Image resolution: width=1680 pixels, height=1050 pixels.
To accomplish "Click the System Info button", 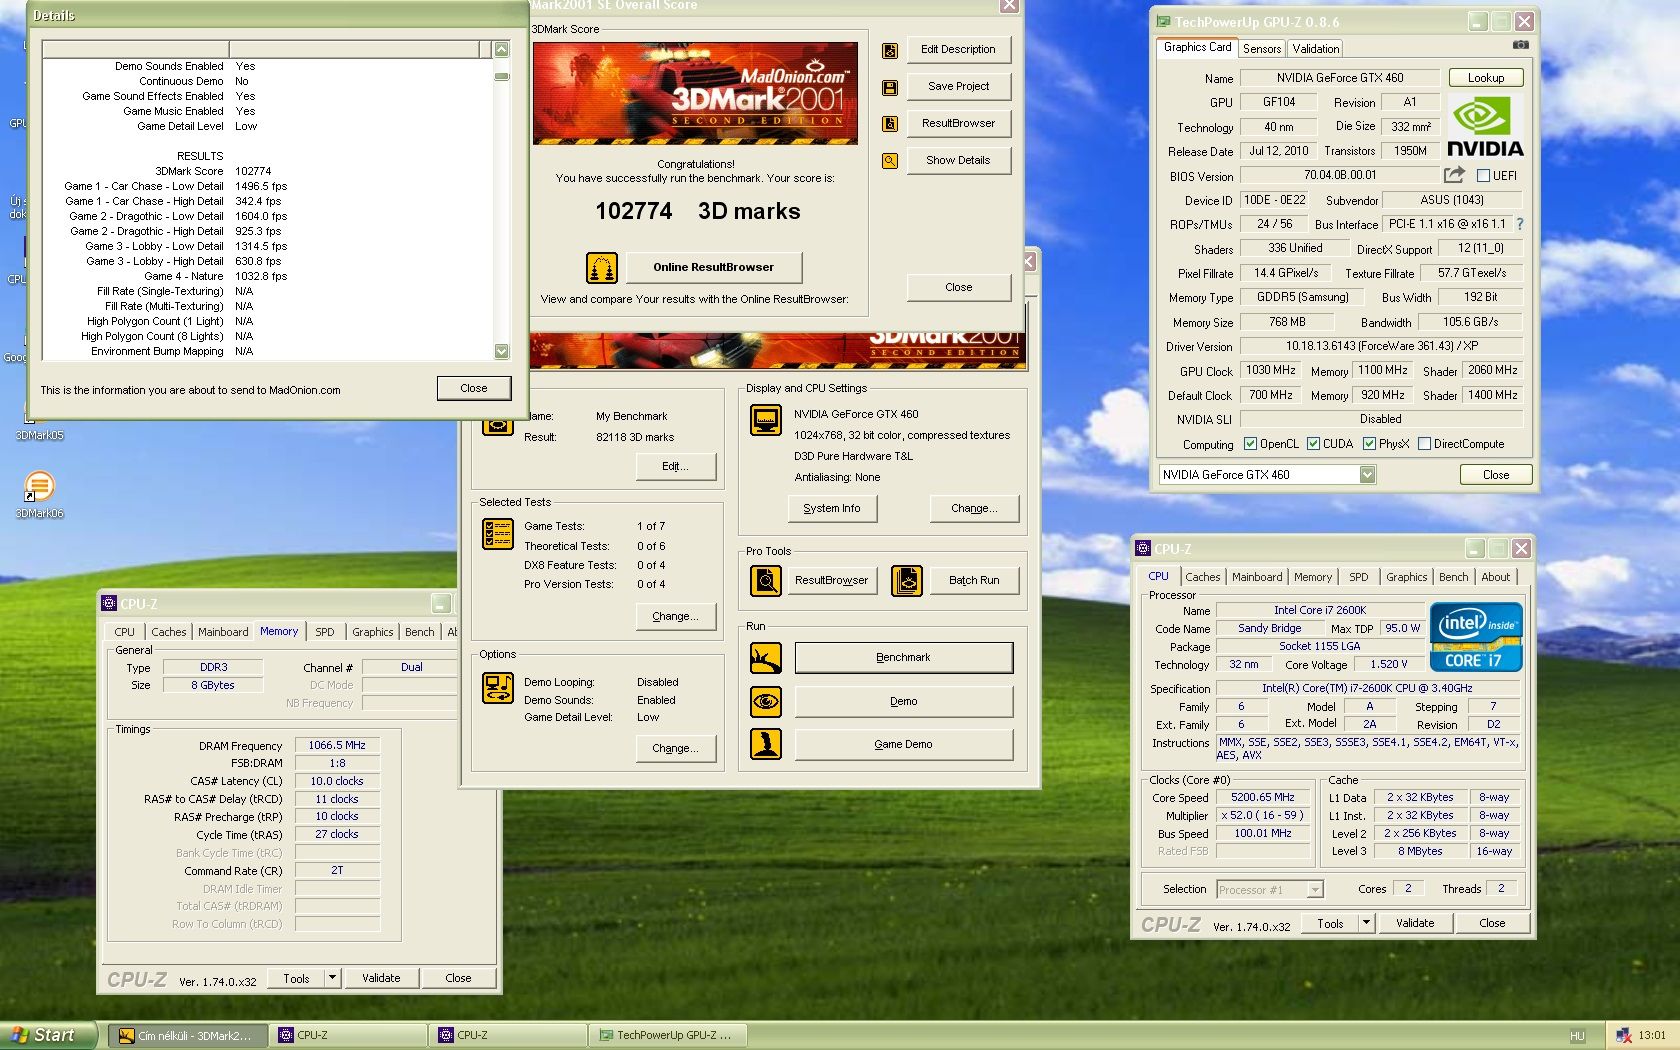I will point(831,508).
